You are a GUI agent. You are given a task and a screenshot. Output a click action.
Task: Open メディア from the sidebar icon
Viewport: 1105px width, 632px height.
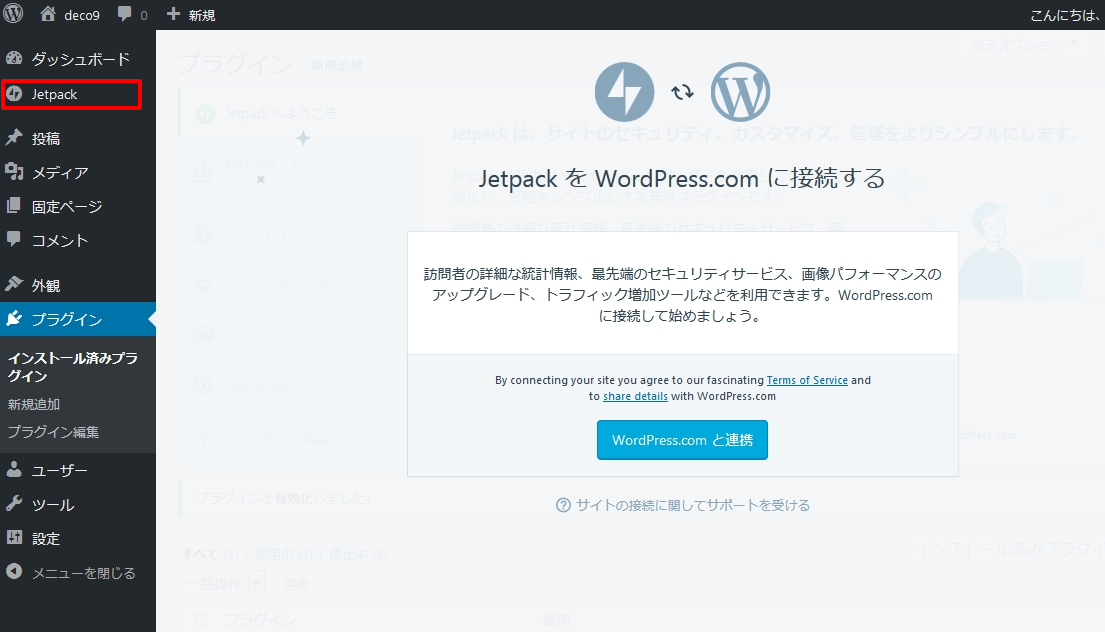[x=16, y=170]
